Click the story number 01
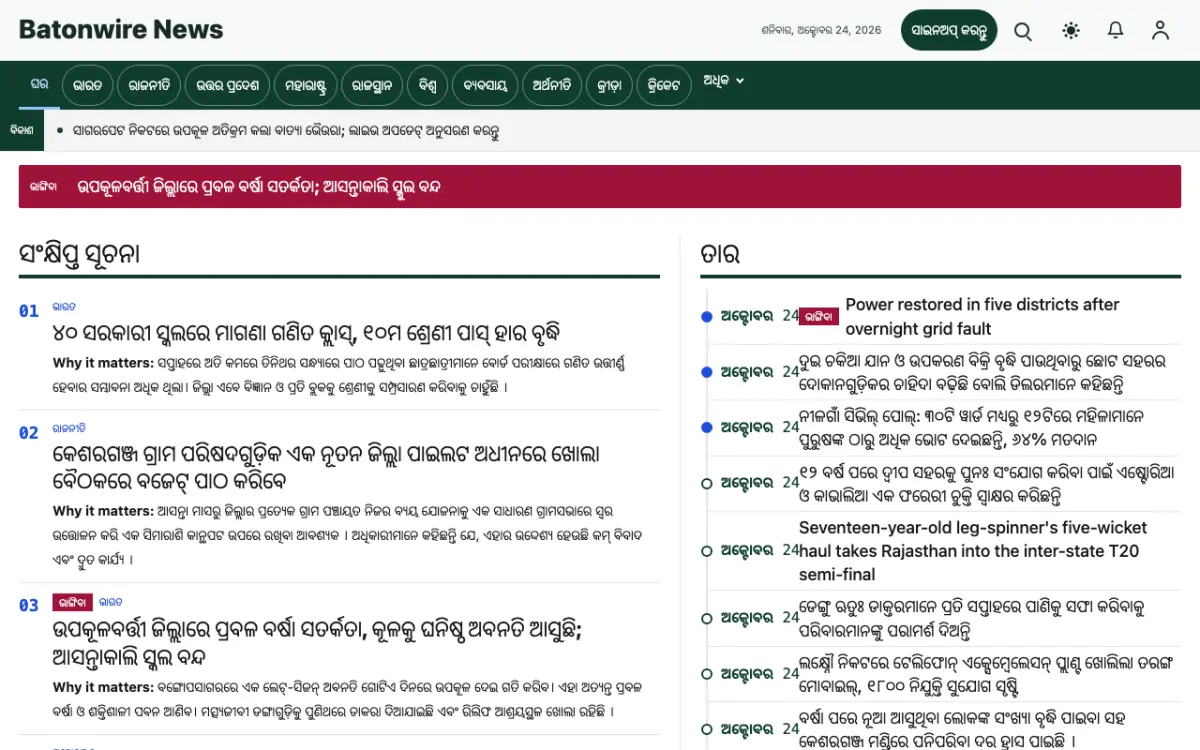The image size is (1200, 750). [29, 311]
